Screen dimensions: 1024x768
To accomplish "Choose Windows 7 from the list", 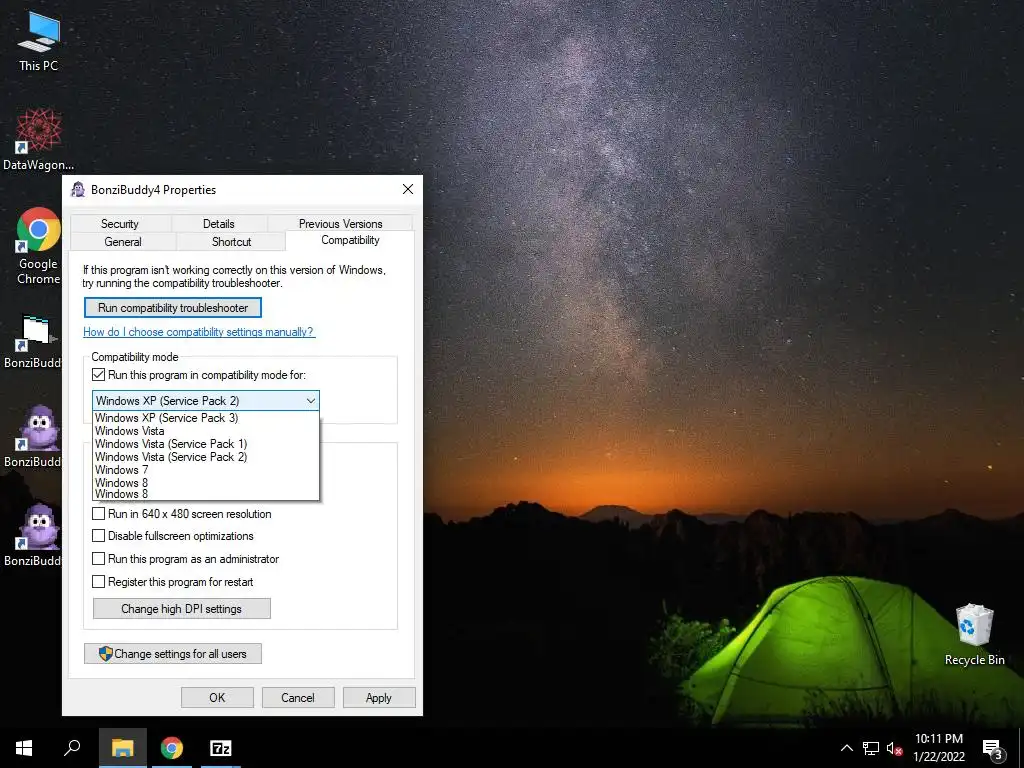I will tap(206, 470).
